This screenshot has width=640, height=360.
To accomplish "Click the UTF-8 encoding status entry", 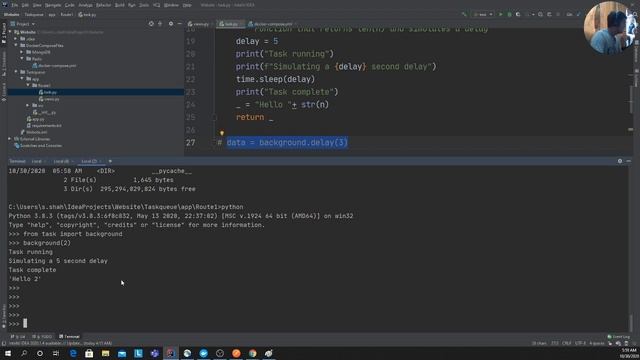I will tap(580, 343).
